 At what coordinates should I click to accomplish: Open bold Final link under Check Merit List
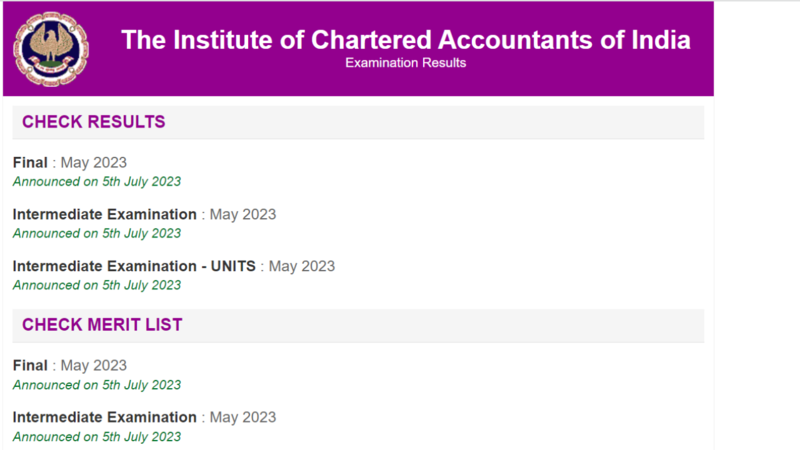pos(30,365)
